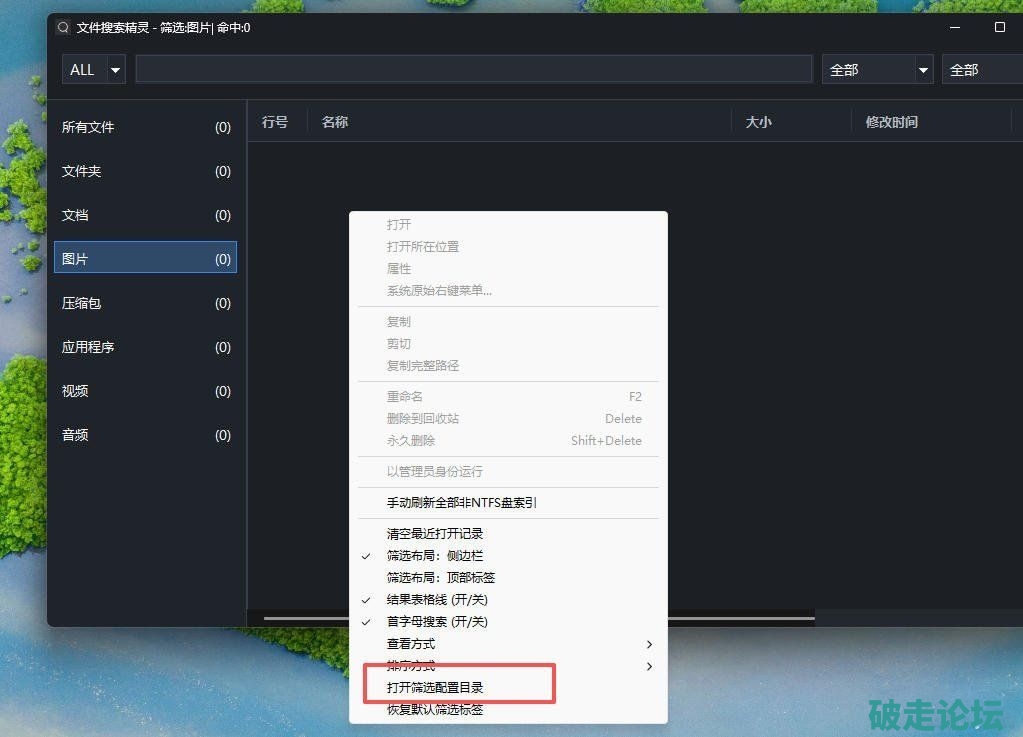
Task: Expand the 查看方式 submenu
Action: [508, 644]
